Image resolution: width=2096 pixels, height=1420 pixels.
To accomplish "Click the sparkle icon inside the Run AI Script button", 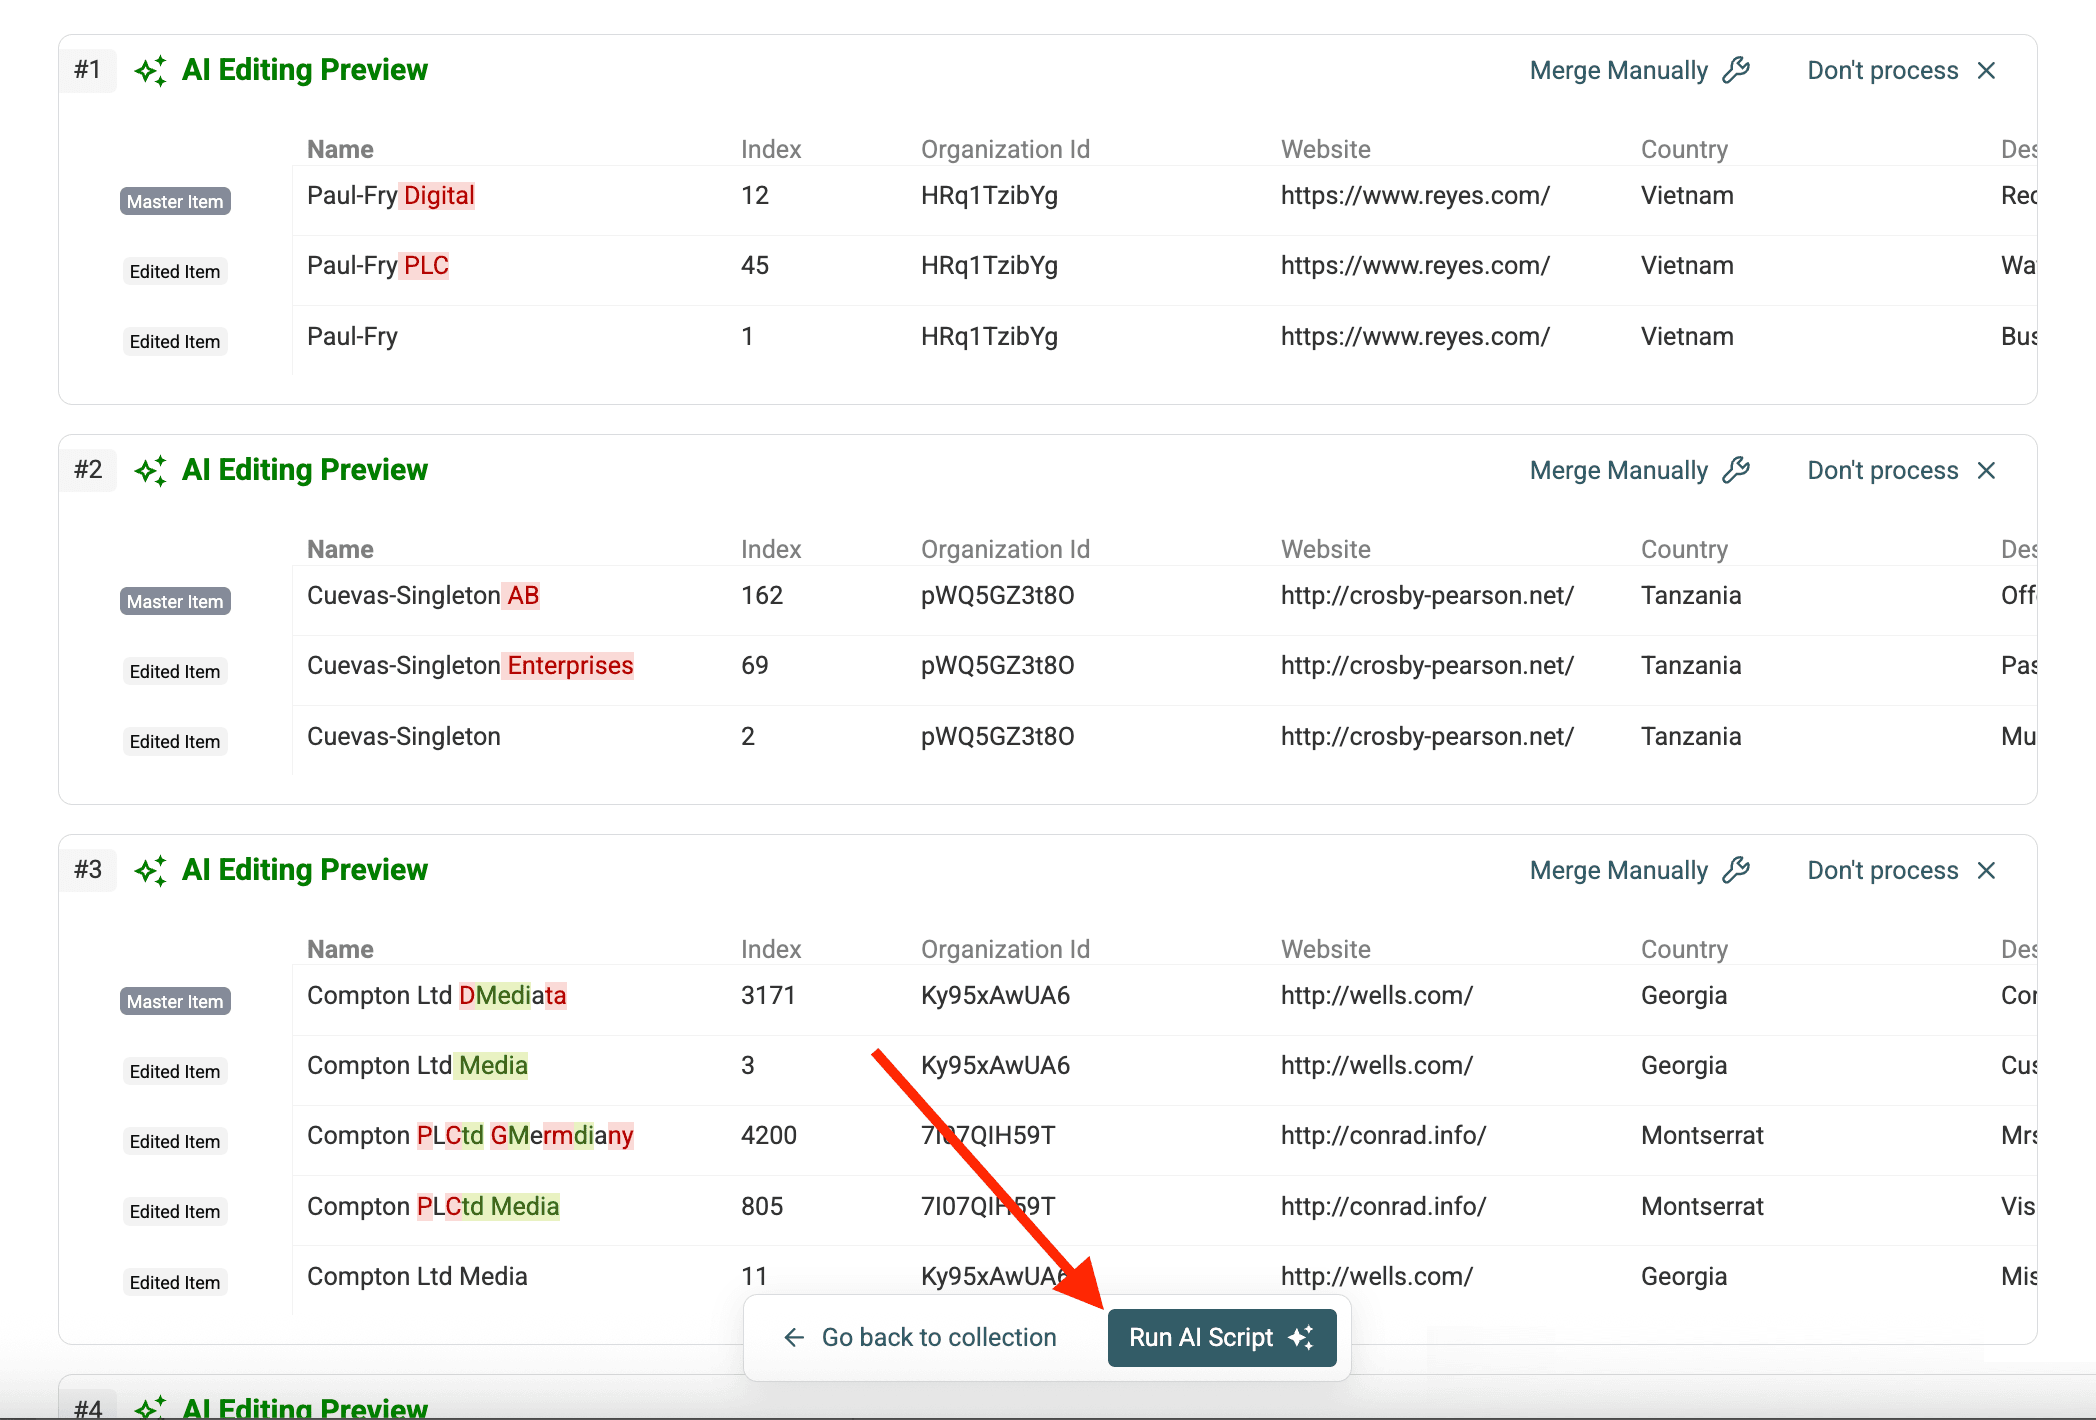I will pos(1301,1337).
